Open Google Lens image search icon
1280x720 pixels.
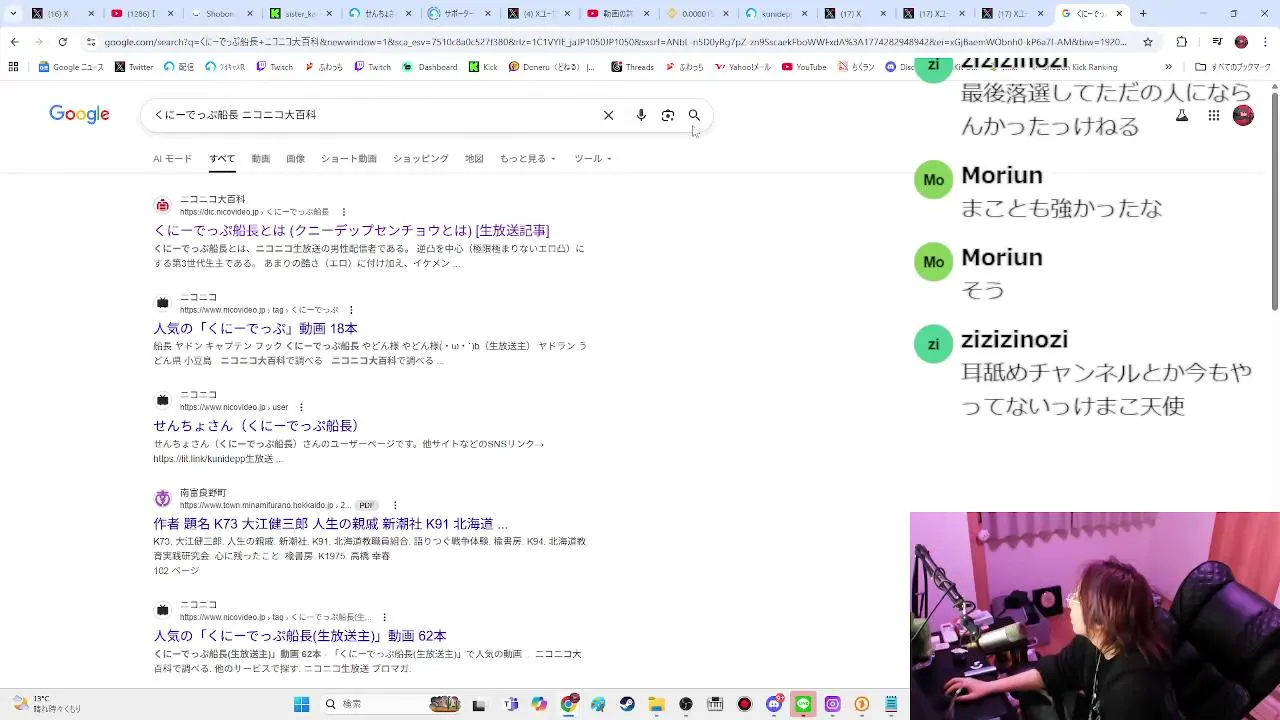point(668,115)
